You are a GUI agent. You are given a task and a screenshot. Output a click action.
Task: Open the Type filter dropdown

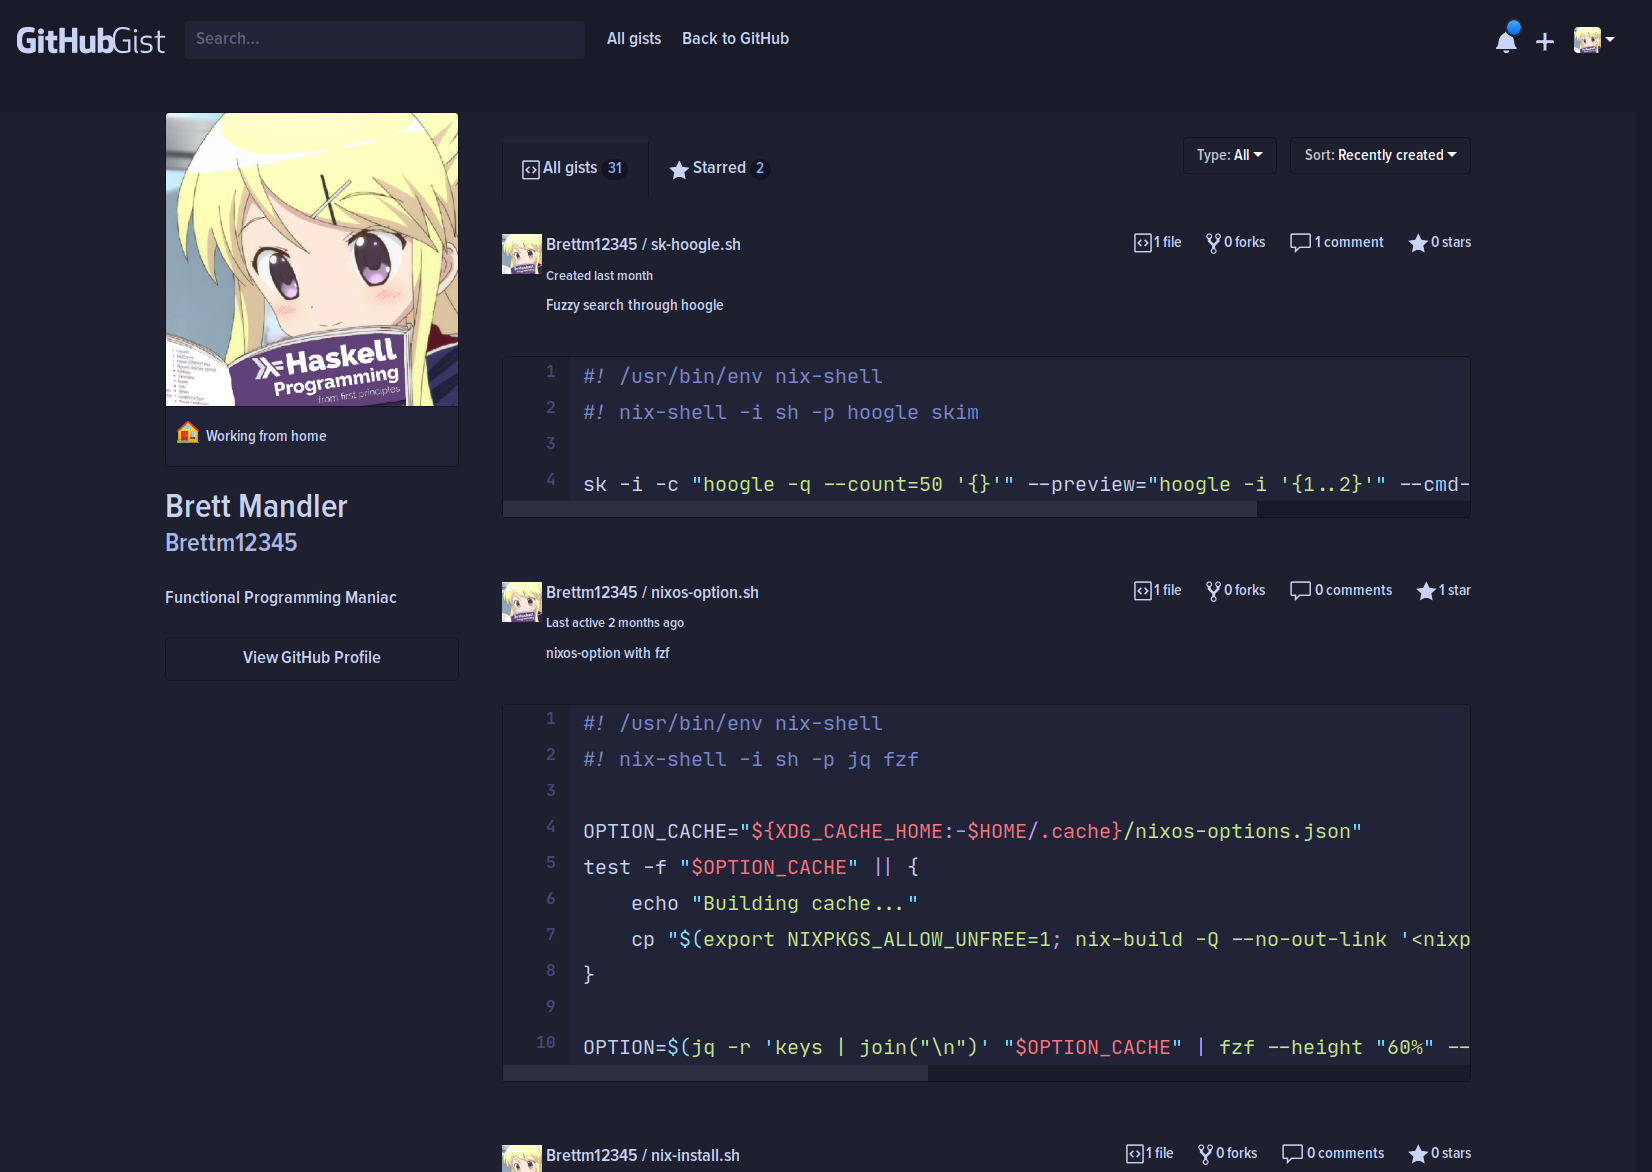click(x=1229, y=155)
